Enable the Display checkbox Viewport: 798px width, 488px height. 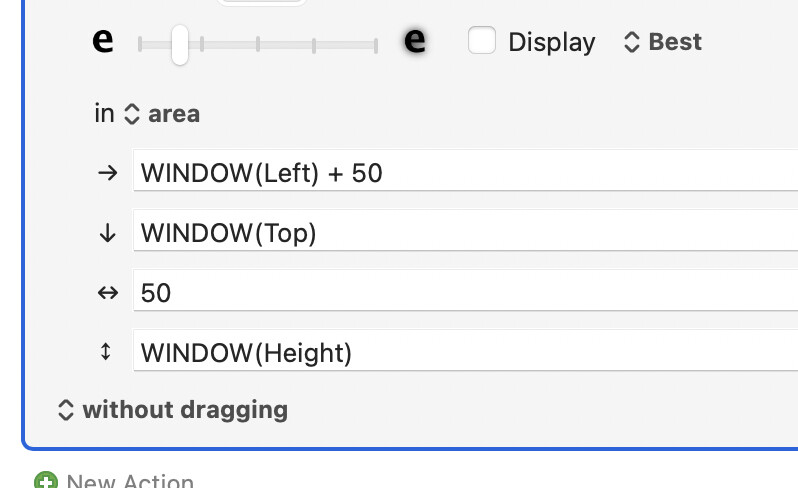point(481,40)
